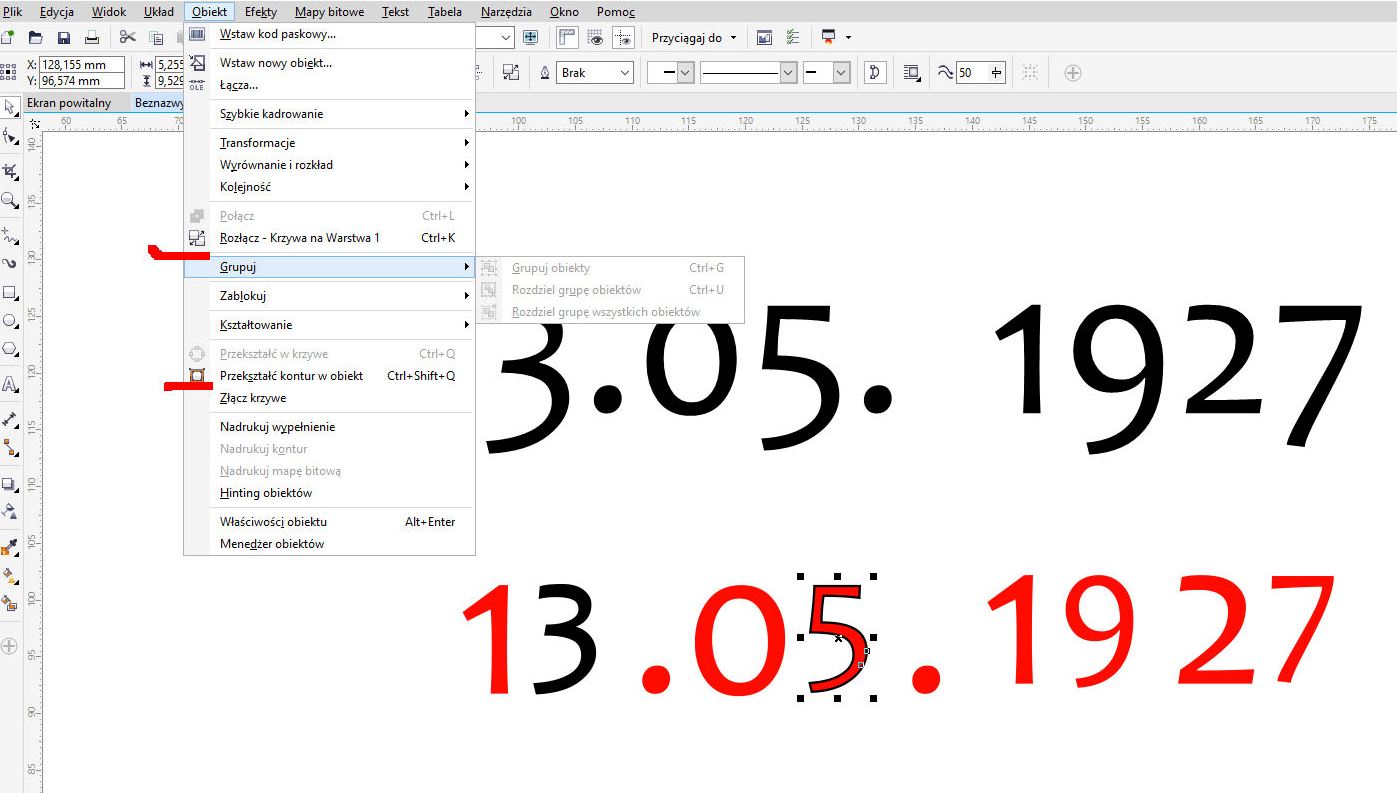Select the Zoom magnifier tool

pyautogui.click(x=10, y=200)
